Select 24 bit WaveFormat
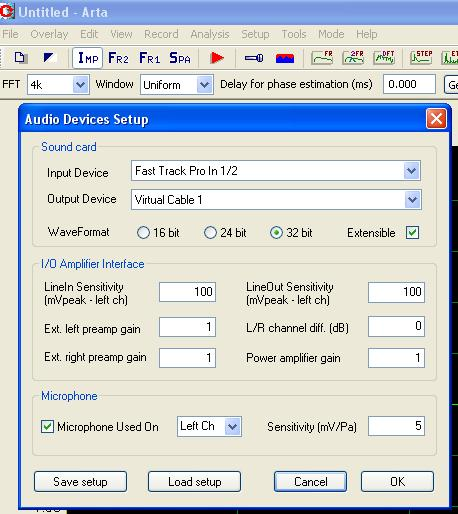The width and height of the screenshot is (458, 514). click(210, 233)
